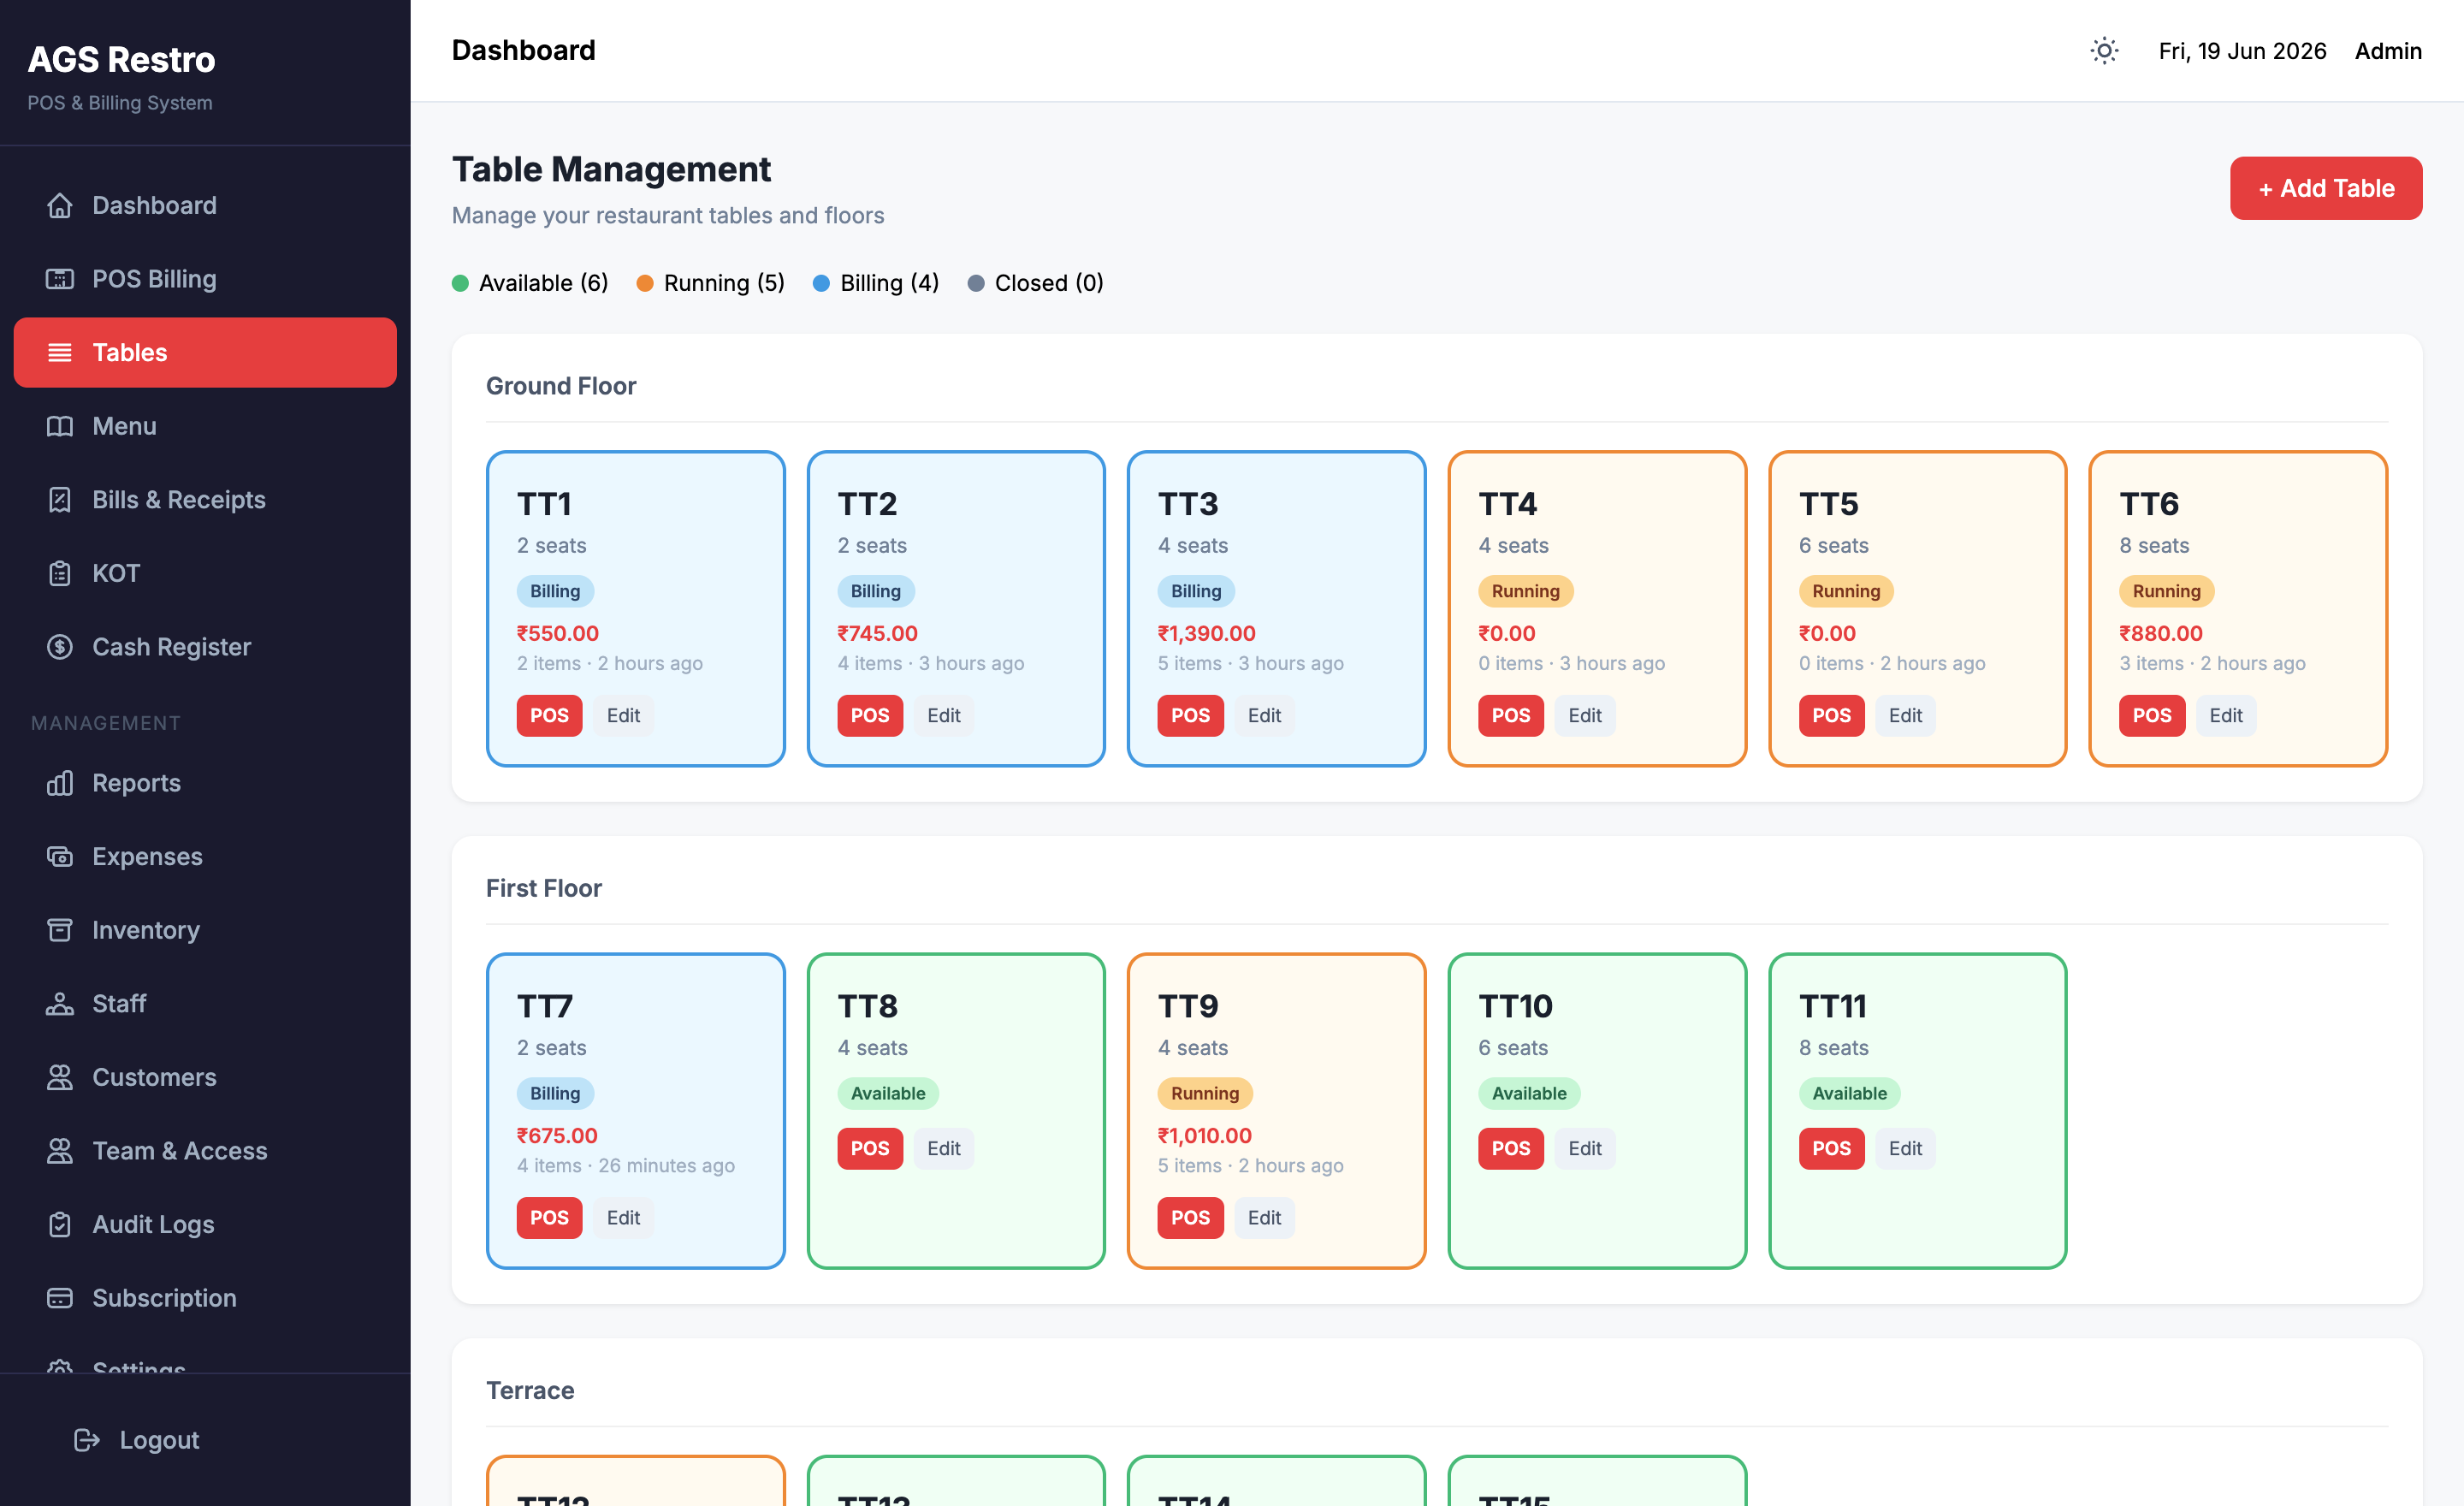Click the Staff icon in sidebar

60,1004
